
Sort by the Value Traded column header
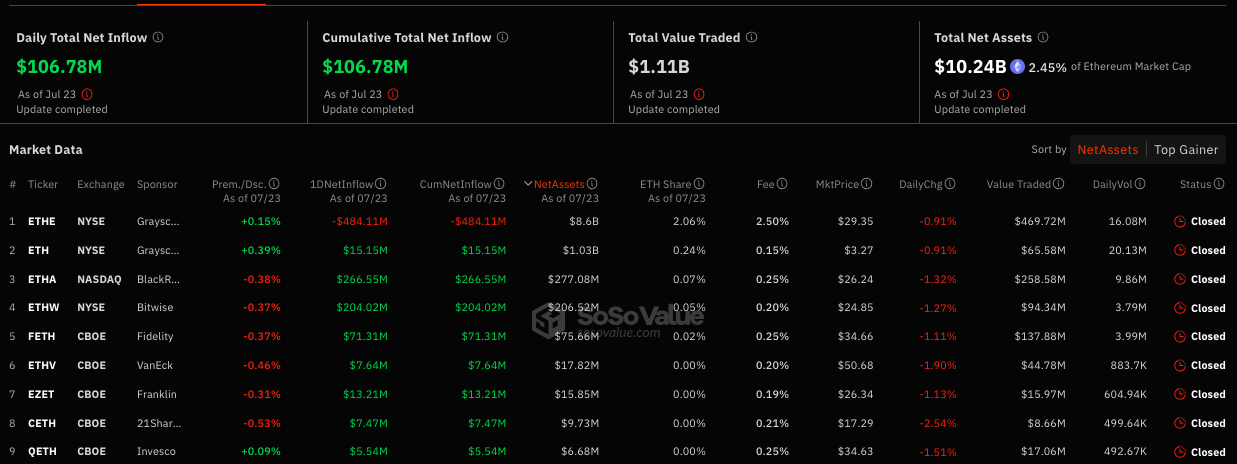click(x=1018, y=184)
